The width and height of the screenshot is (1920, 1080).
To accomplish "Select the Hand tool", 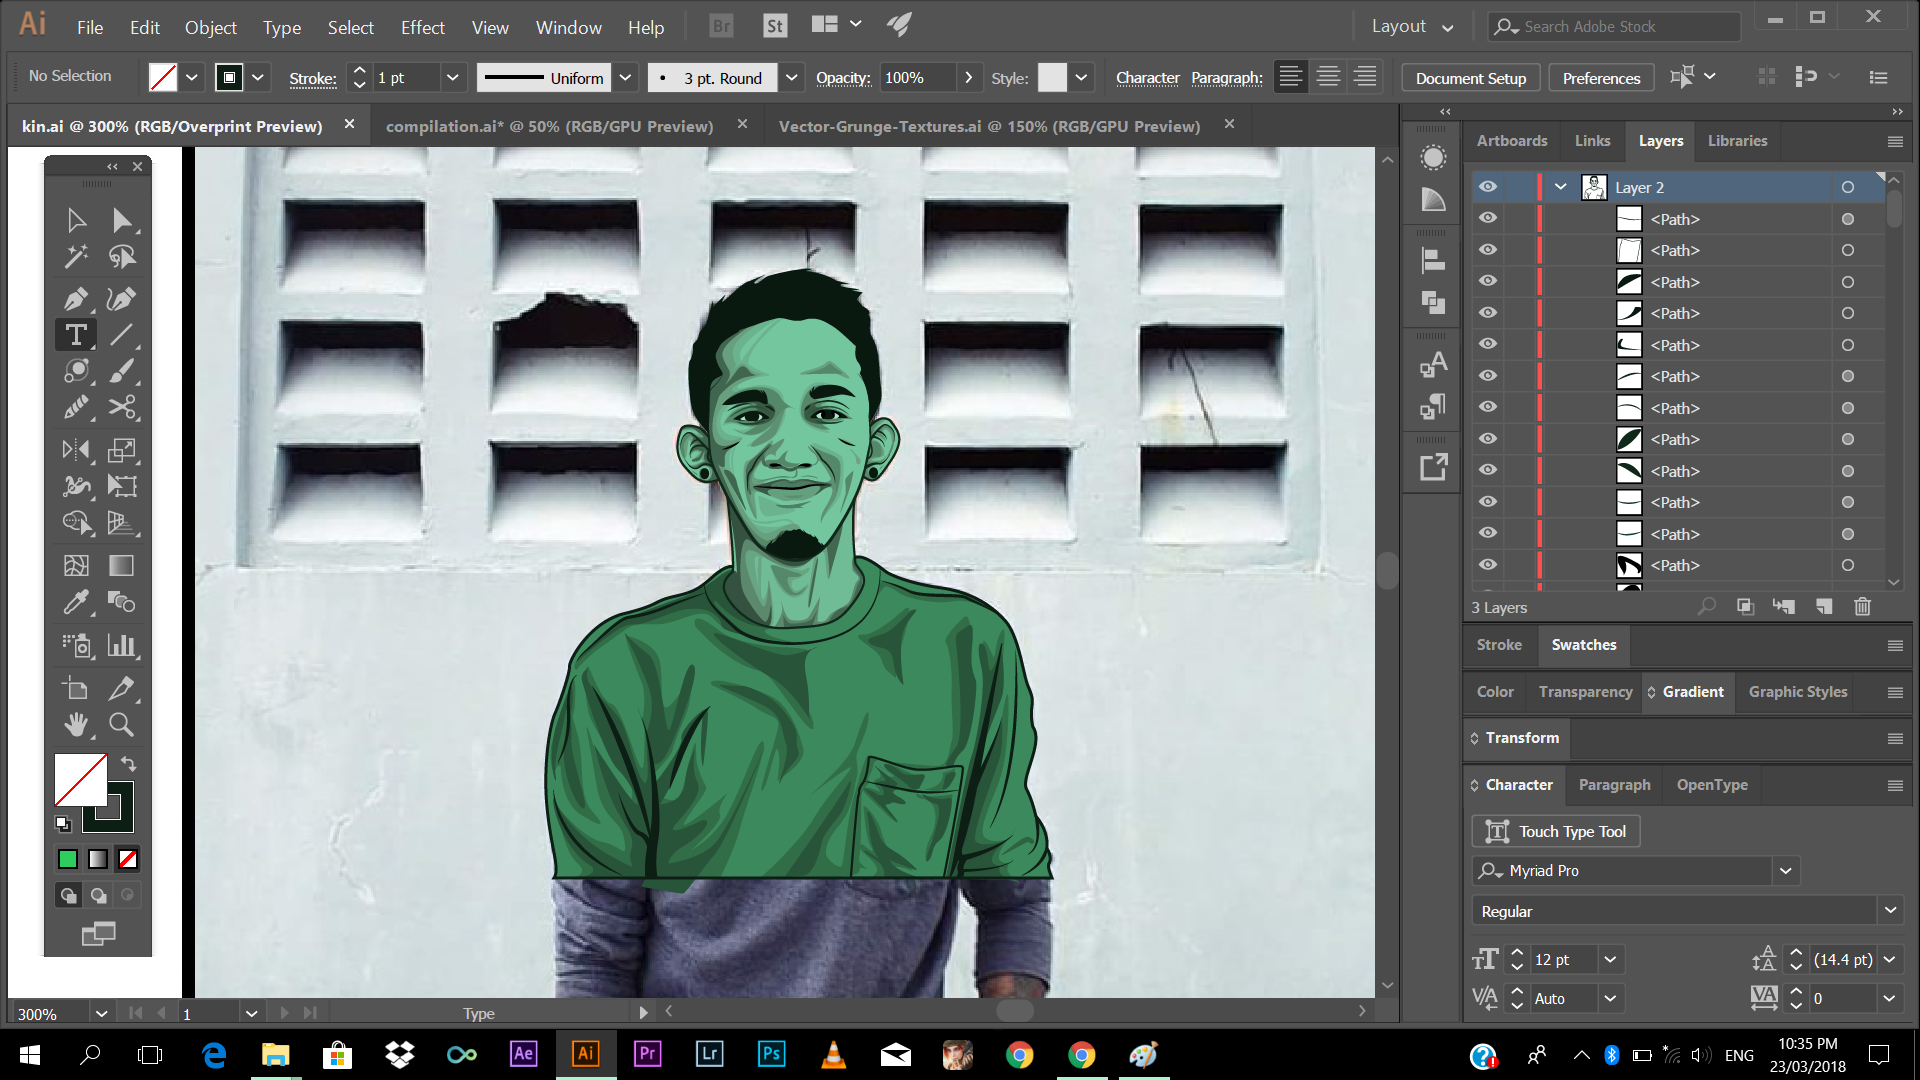I will tap(76, 725).
